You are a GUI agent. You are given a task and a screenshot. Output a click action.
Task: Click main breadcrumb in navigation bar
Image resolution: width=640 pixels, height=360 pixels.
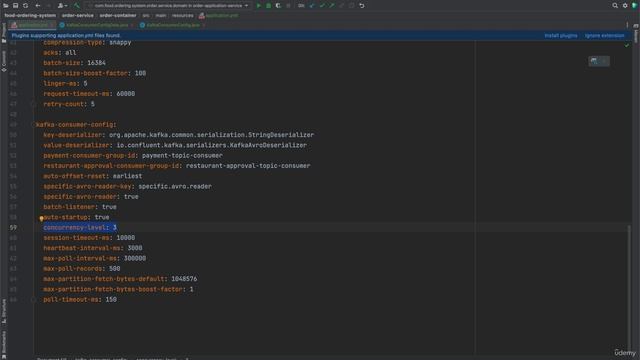pos(161,16)
